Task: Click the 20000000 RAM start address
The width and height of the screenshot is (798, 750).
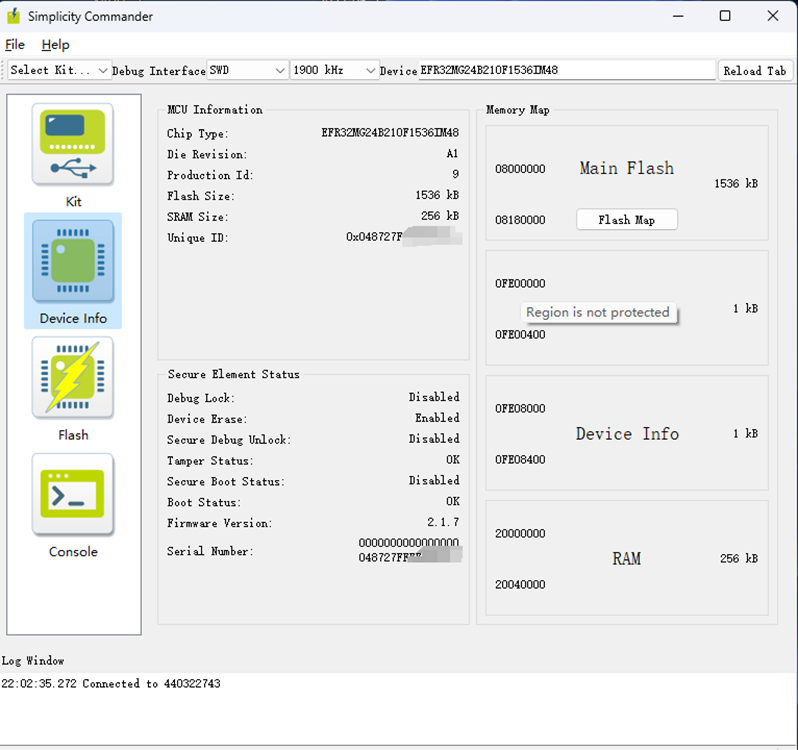Action: click(520, 534)
